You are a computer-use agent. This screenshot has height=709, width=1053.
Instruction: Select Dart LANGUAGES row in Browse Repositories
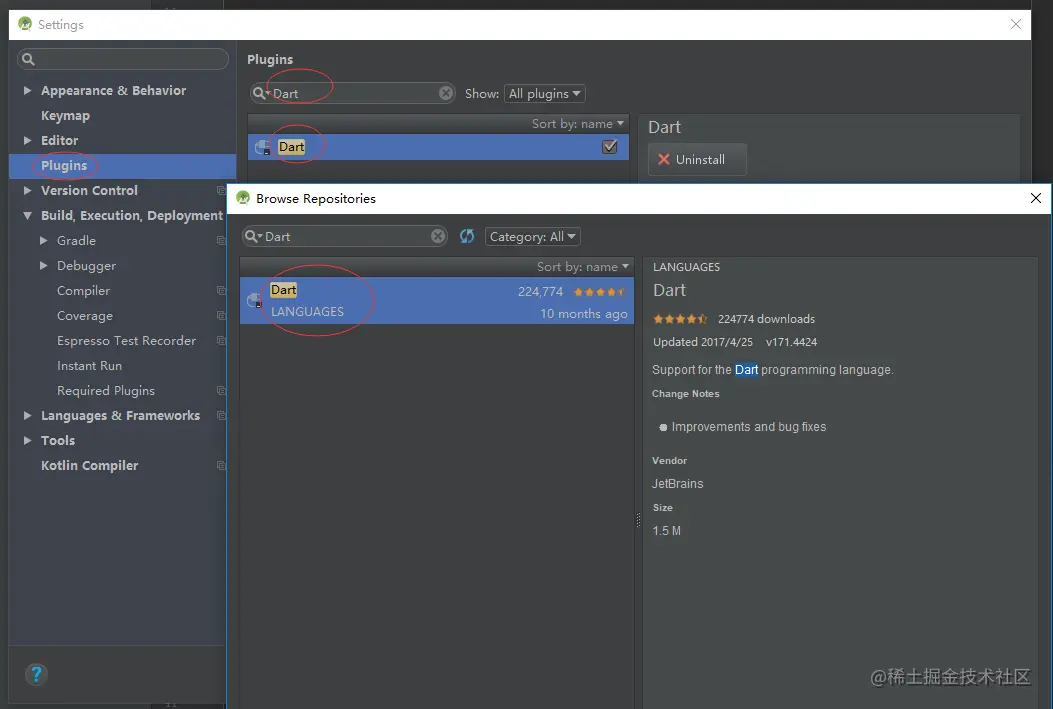(437, 301)
